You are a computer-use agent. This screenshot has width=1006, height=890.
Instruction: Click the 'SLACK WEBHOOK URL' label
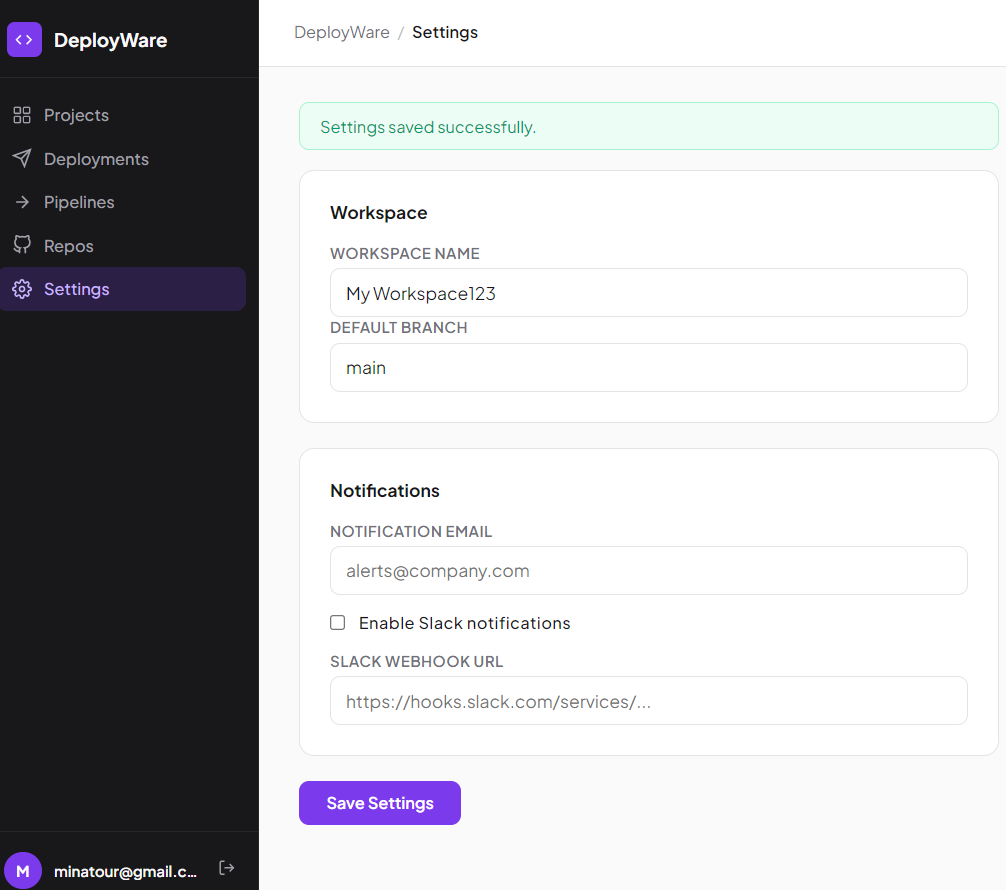pyautogui.click(x=416, y=662)
